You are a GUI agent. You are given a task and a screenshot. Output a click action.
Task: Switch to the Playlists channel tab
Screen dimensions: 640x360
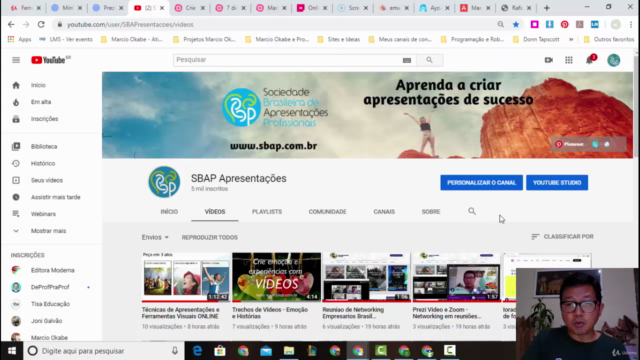pyautogui.click(x=267, y=211)
